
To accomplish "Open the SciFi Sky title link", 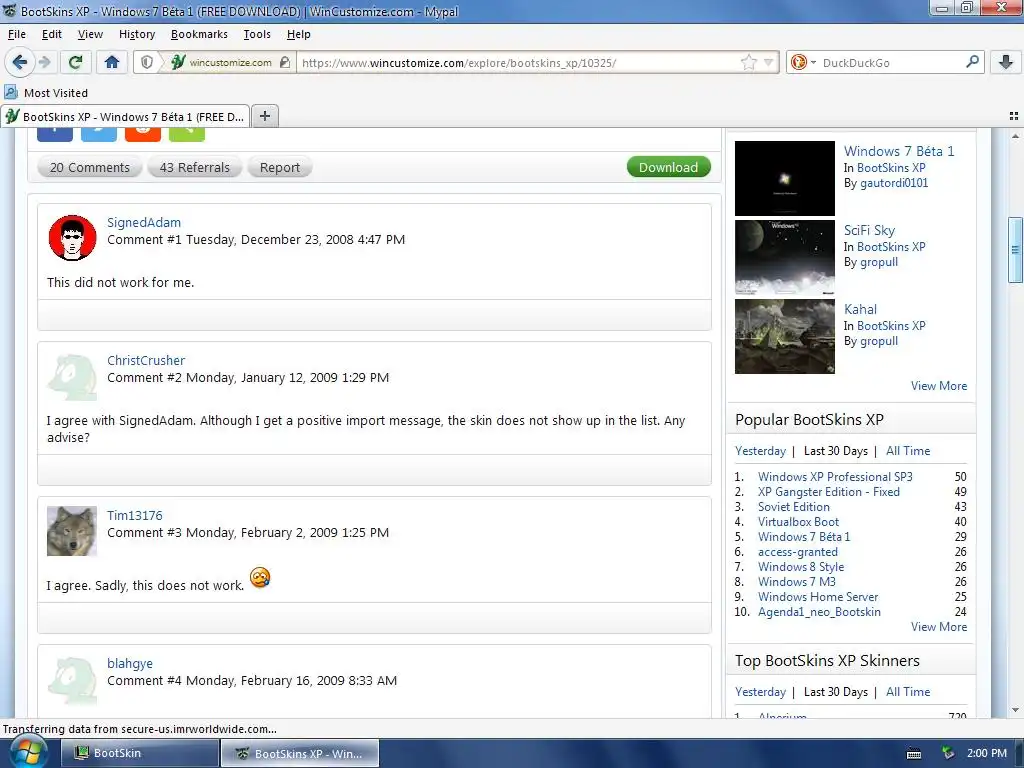I will [x=869, y=230].
